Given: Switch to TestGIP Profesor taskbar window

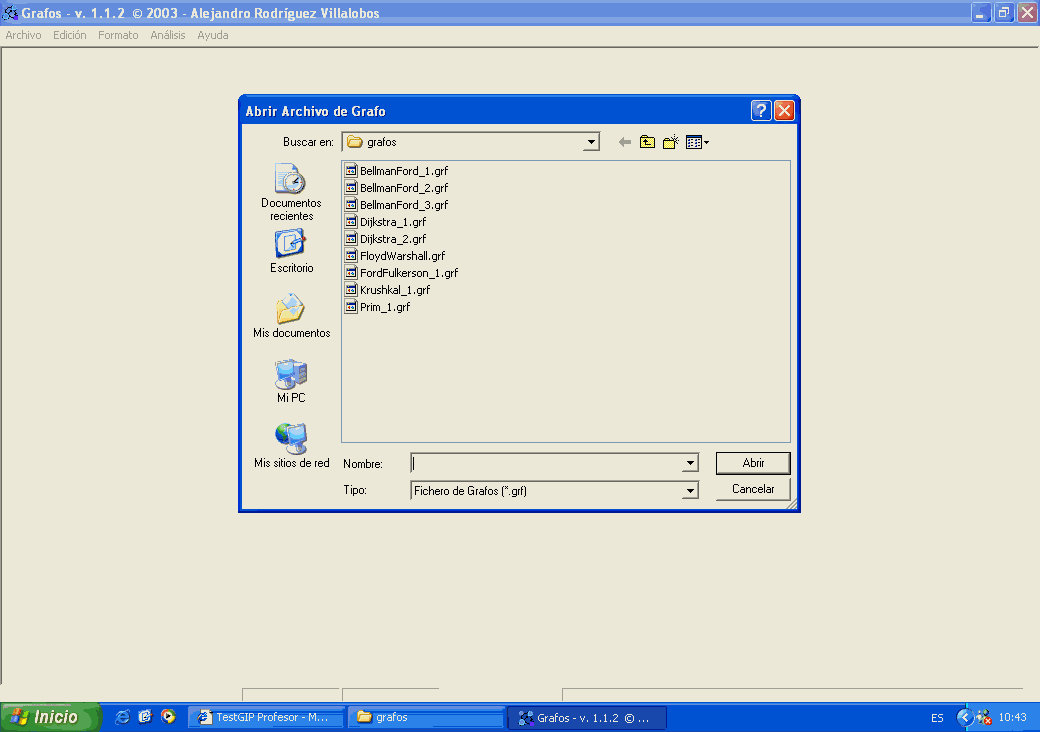Looking at the screenshot, I should pos(270,717).
